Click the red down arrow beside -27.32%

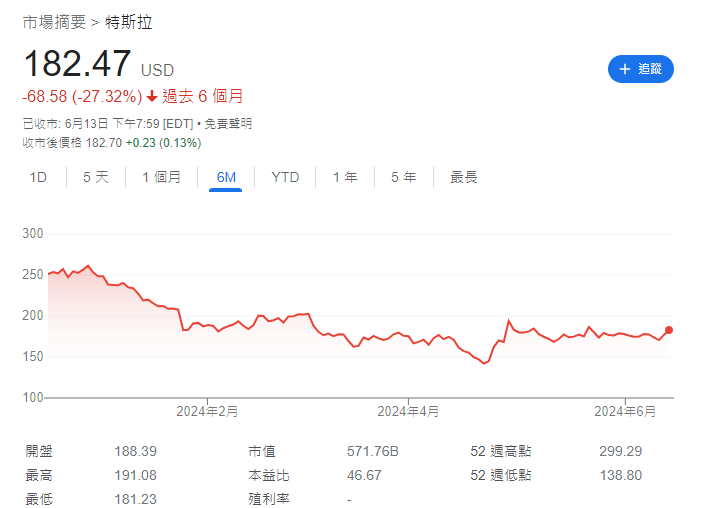tap(151, 97)
